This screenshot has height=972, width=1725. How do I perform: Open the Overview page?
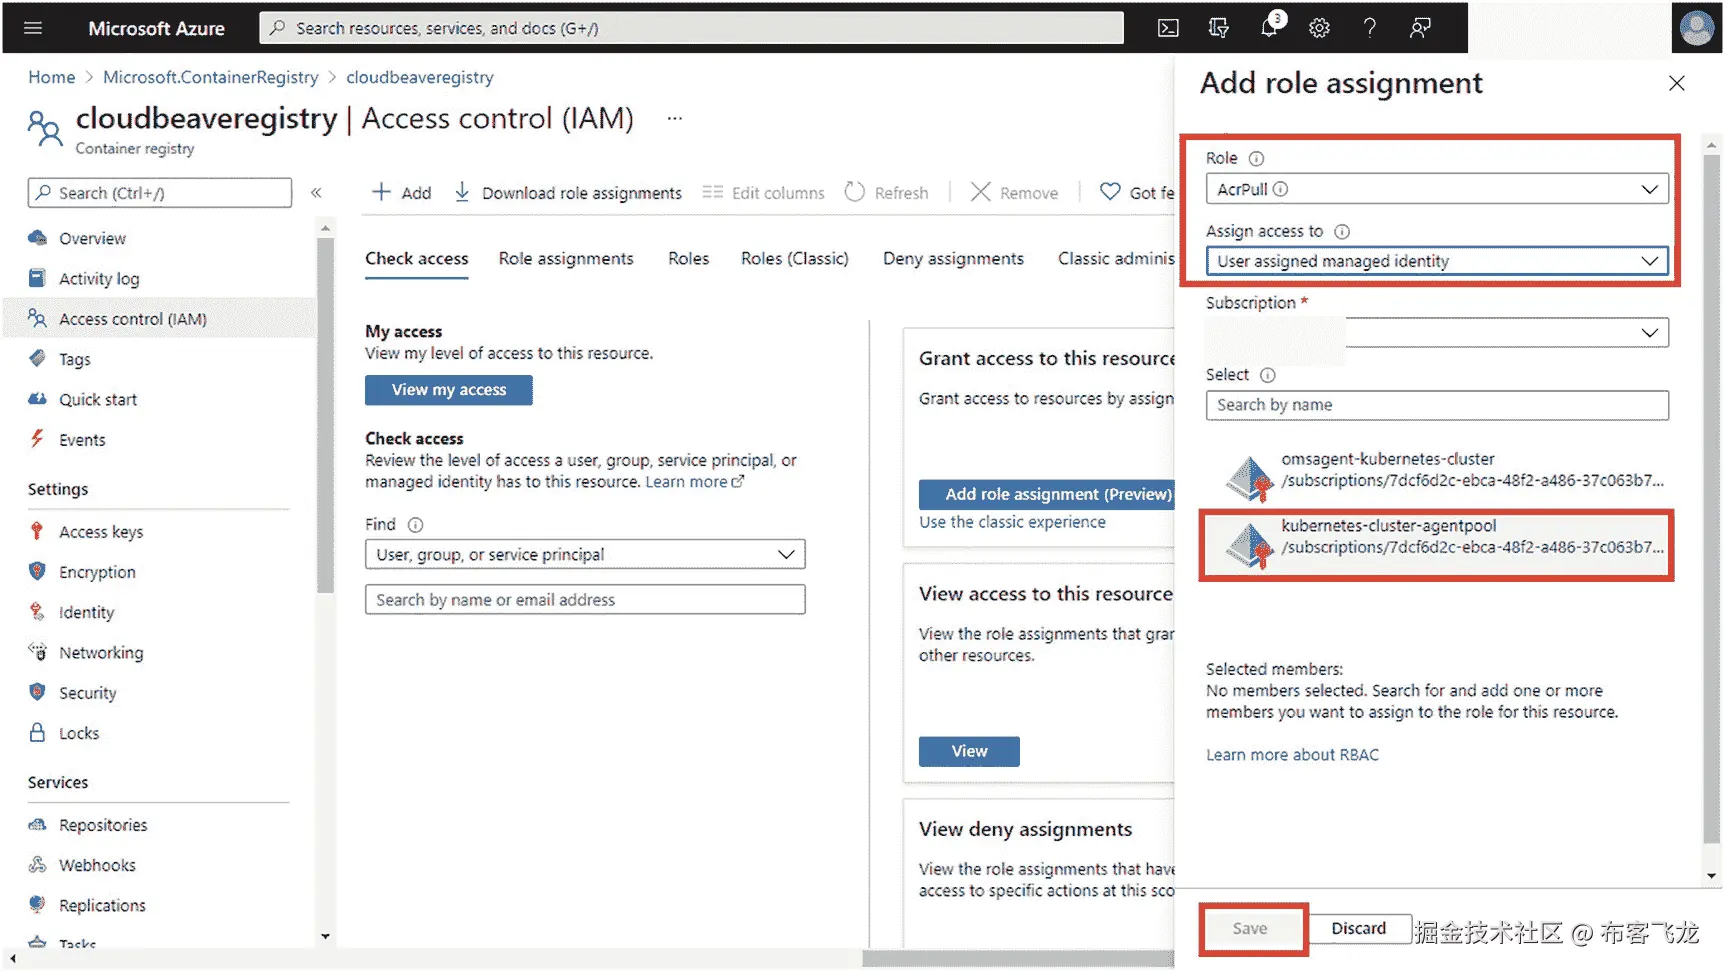coord(92,238)
